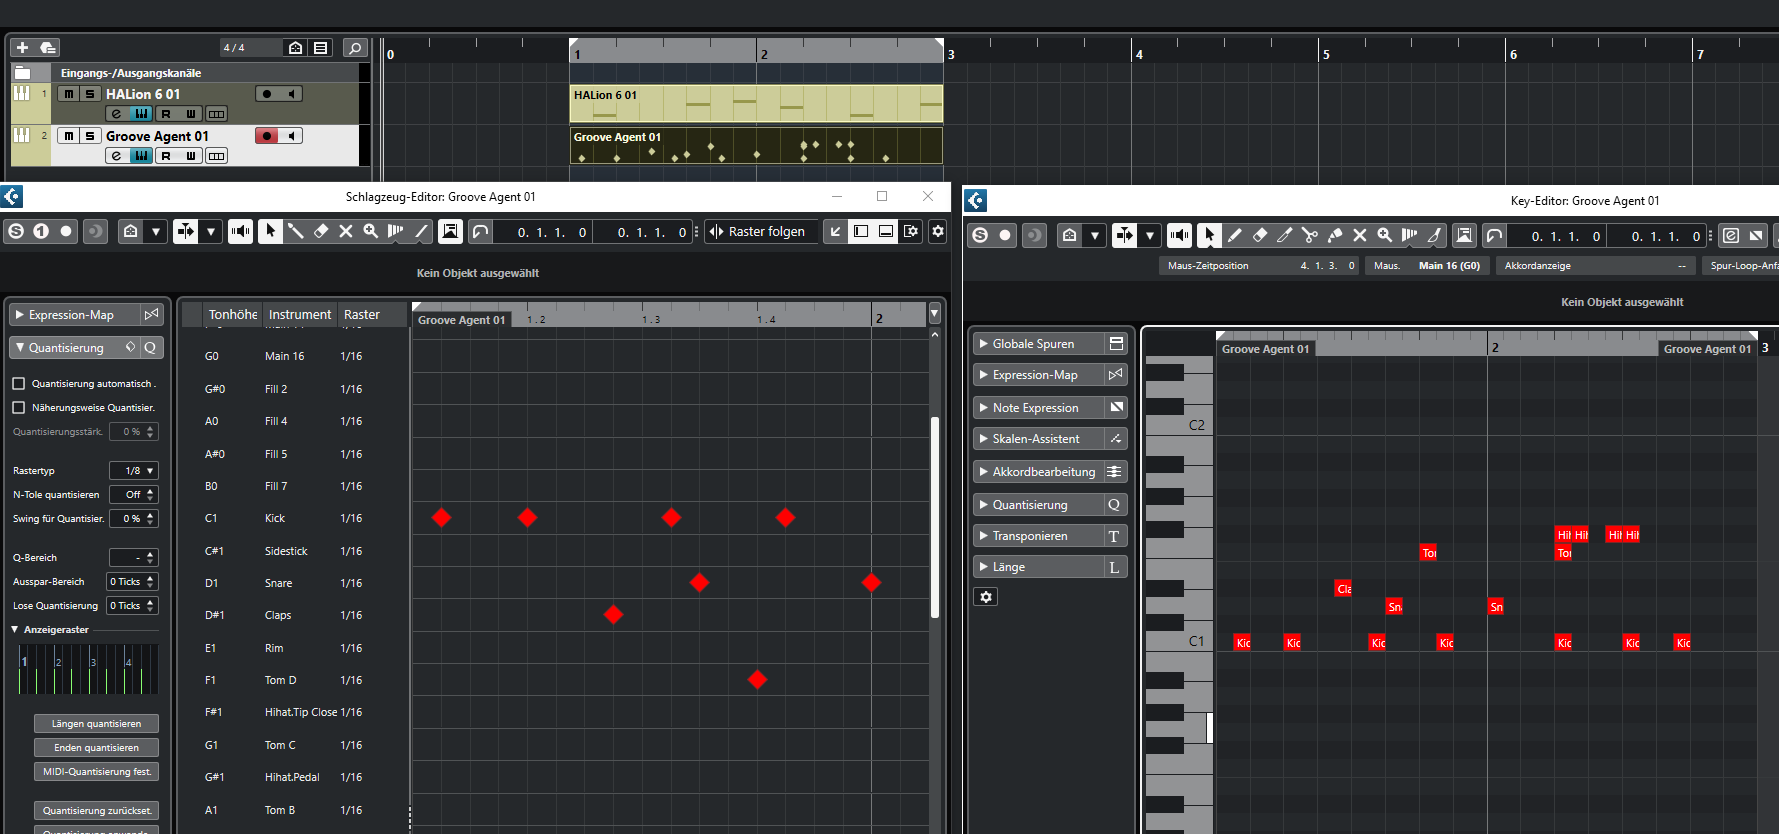Choose the Zoom tool in Key Editor
Viewport: 1779px width, 834px height.
(1384, 236)
